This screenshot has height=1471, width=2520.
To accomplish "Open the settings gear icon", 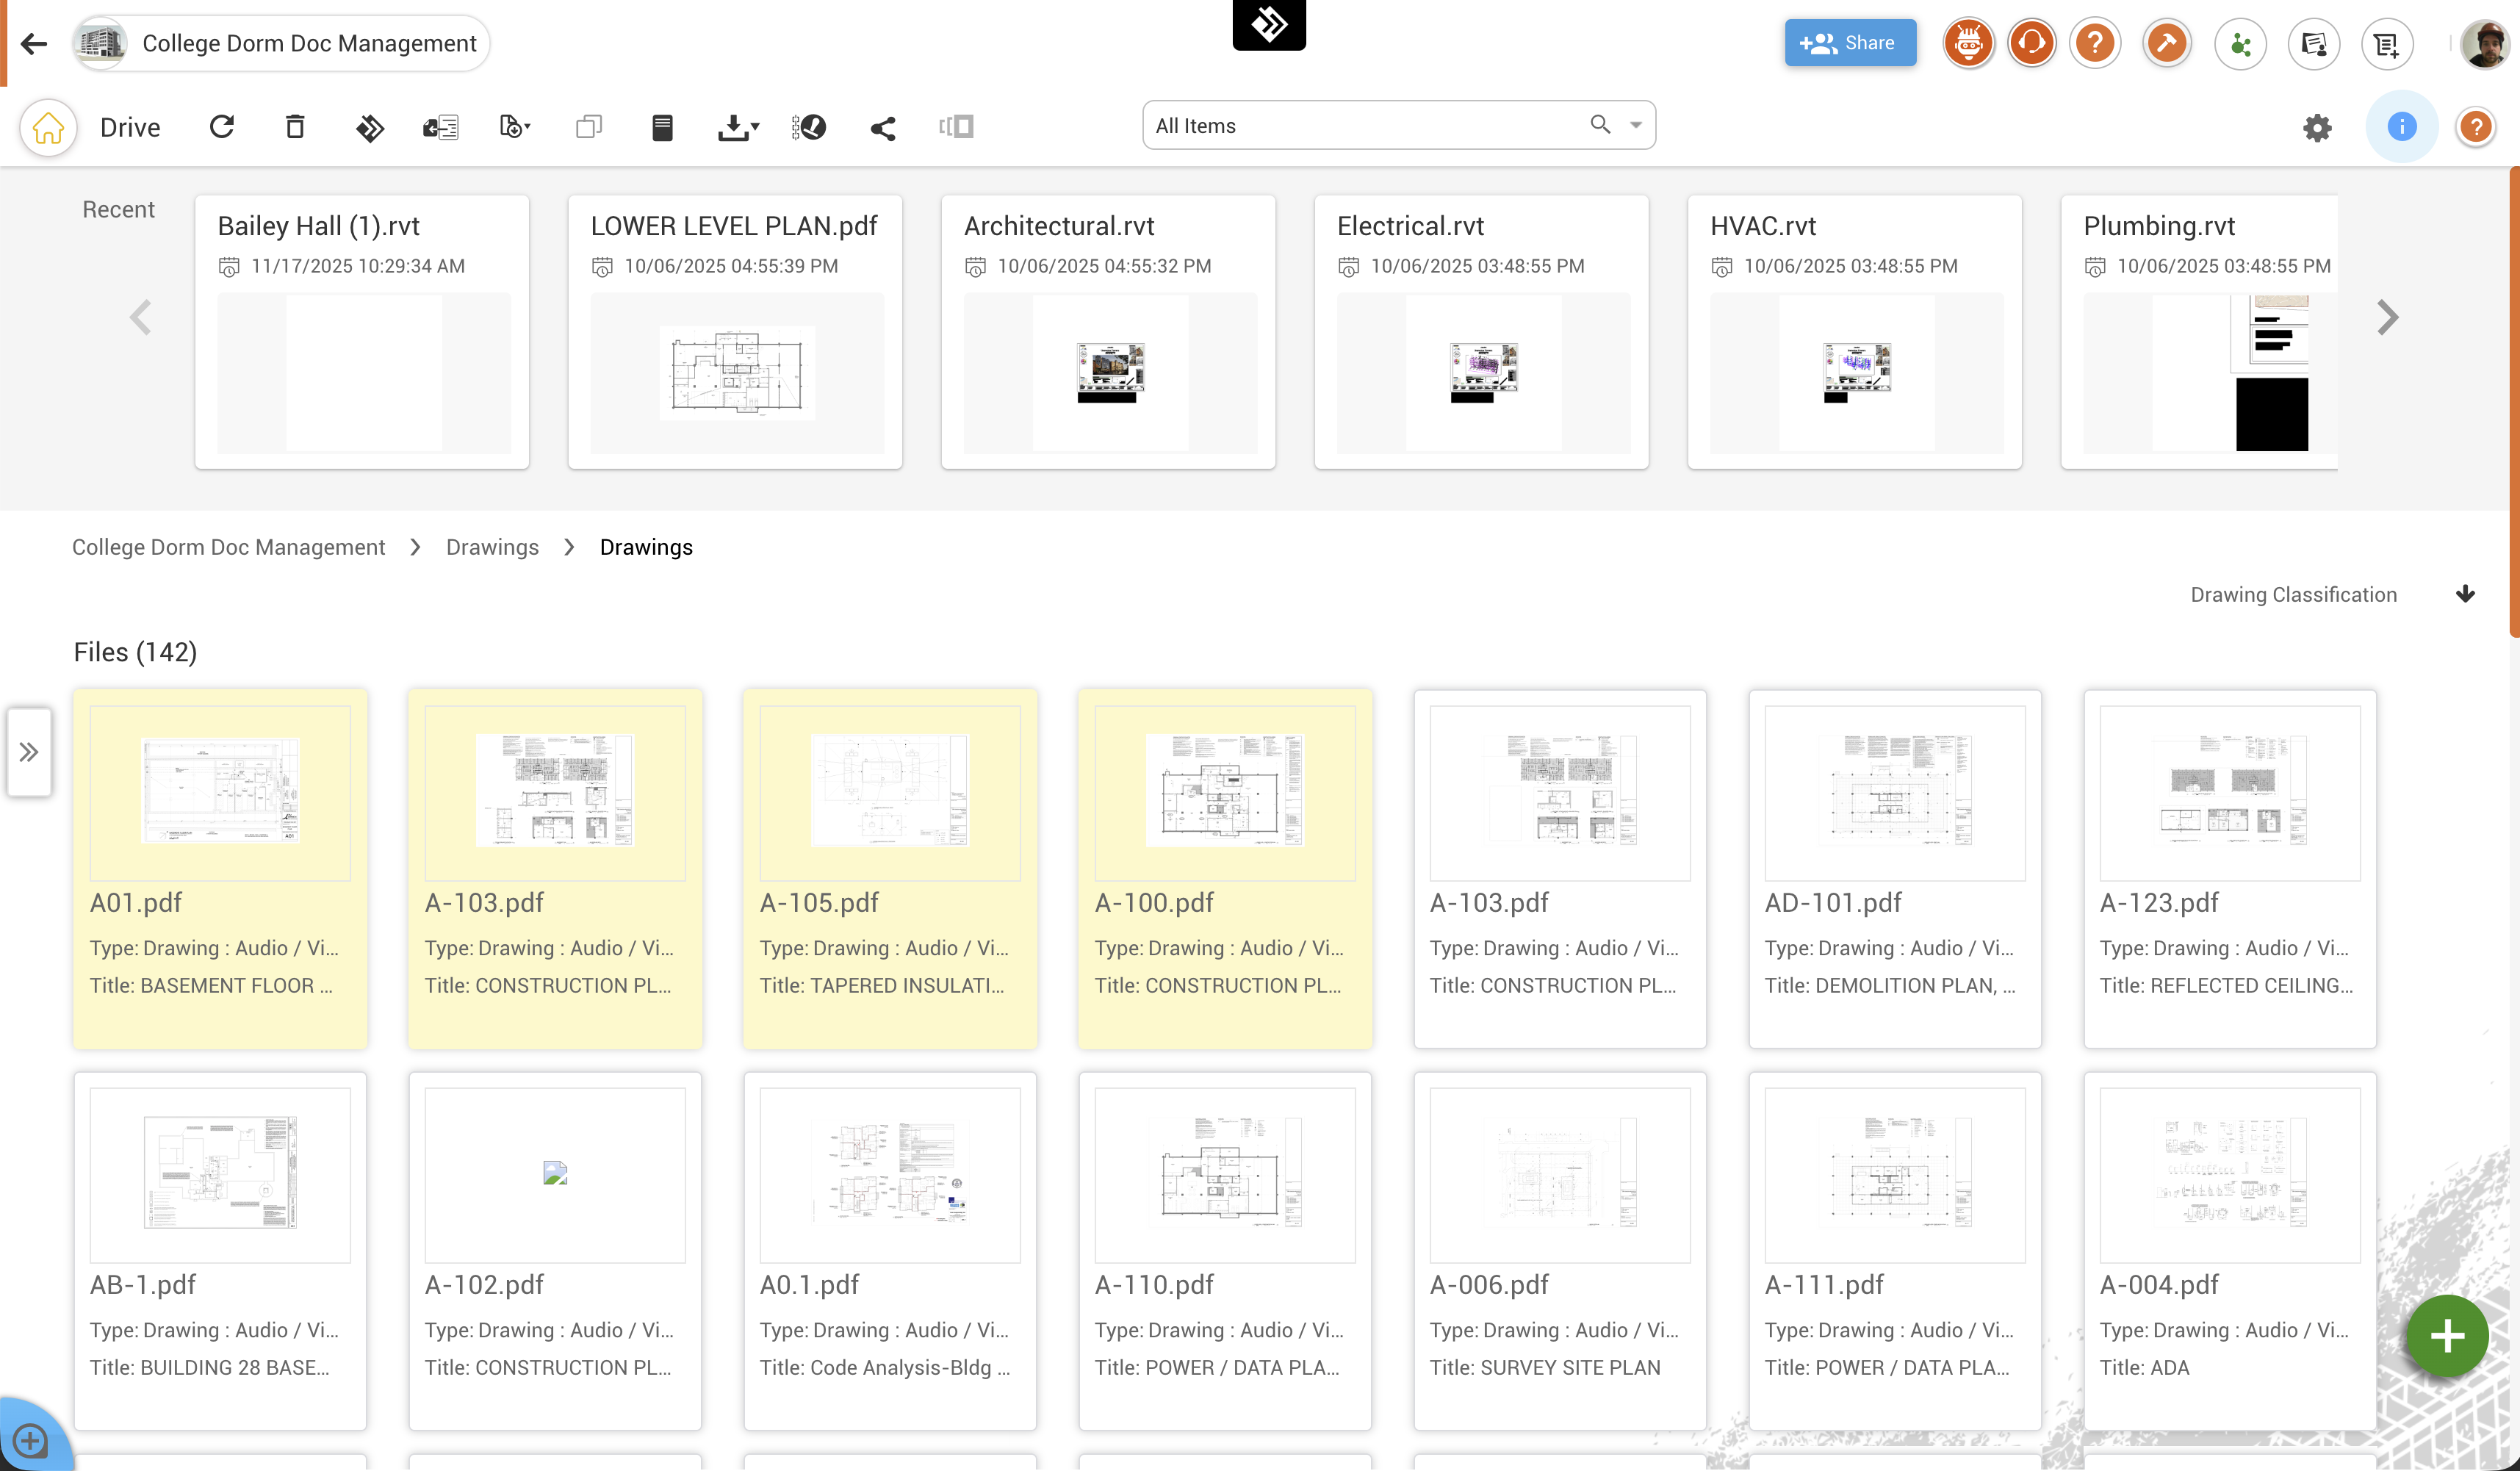I will pyautogui.click(x=2317, y=127).
